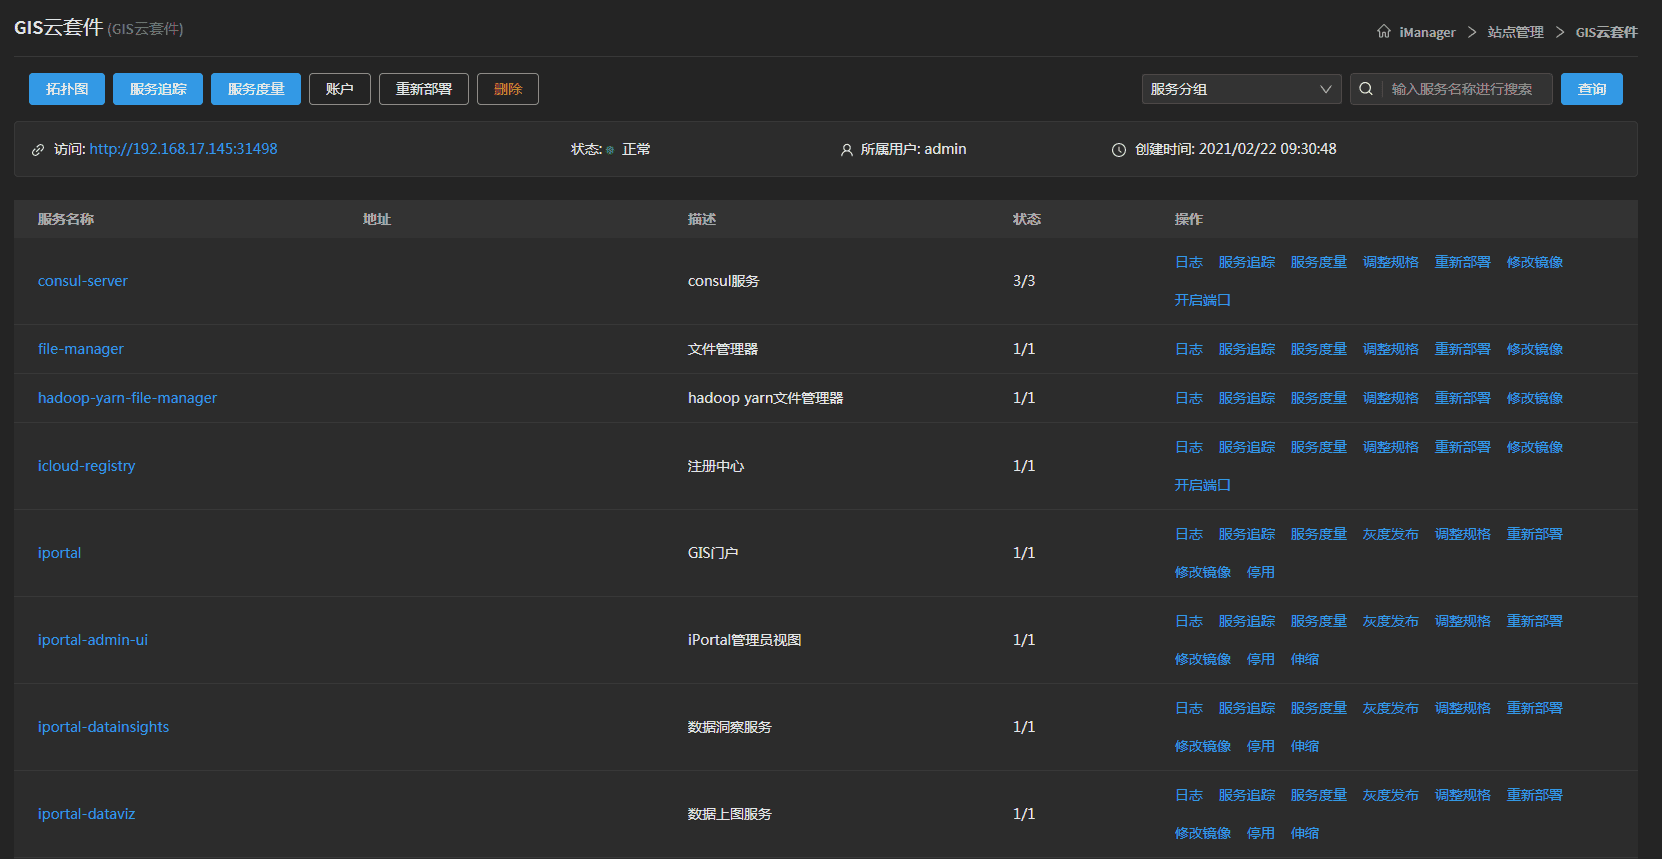
Task: Open the 拓扑图 topology view
Action: pos(67,89)
